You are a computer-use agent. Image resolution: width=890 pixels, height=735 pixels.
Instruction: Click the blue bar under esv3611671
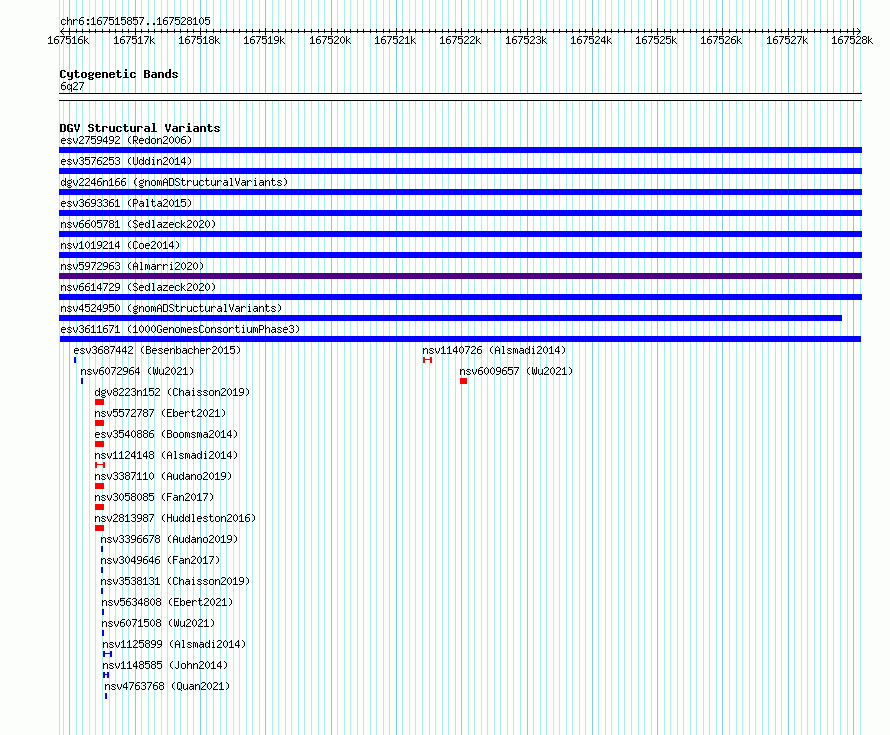pos(460,339)
